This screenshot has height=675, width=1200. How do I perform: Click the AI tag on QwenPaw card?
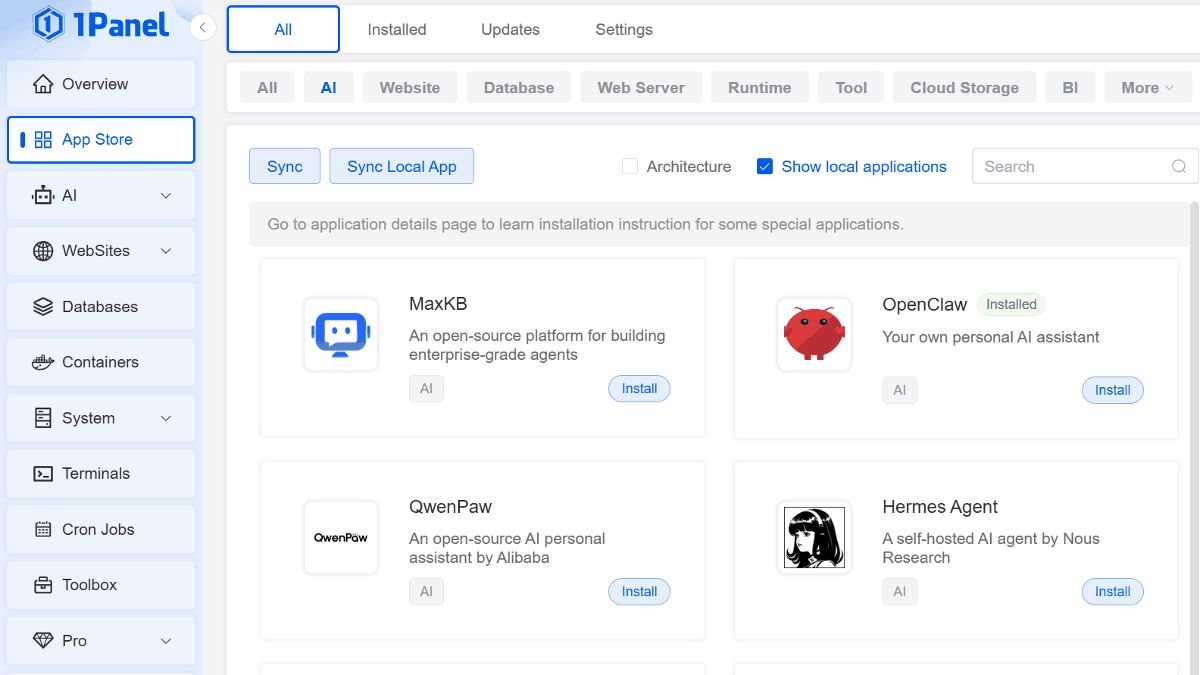tap(426, 591)
